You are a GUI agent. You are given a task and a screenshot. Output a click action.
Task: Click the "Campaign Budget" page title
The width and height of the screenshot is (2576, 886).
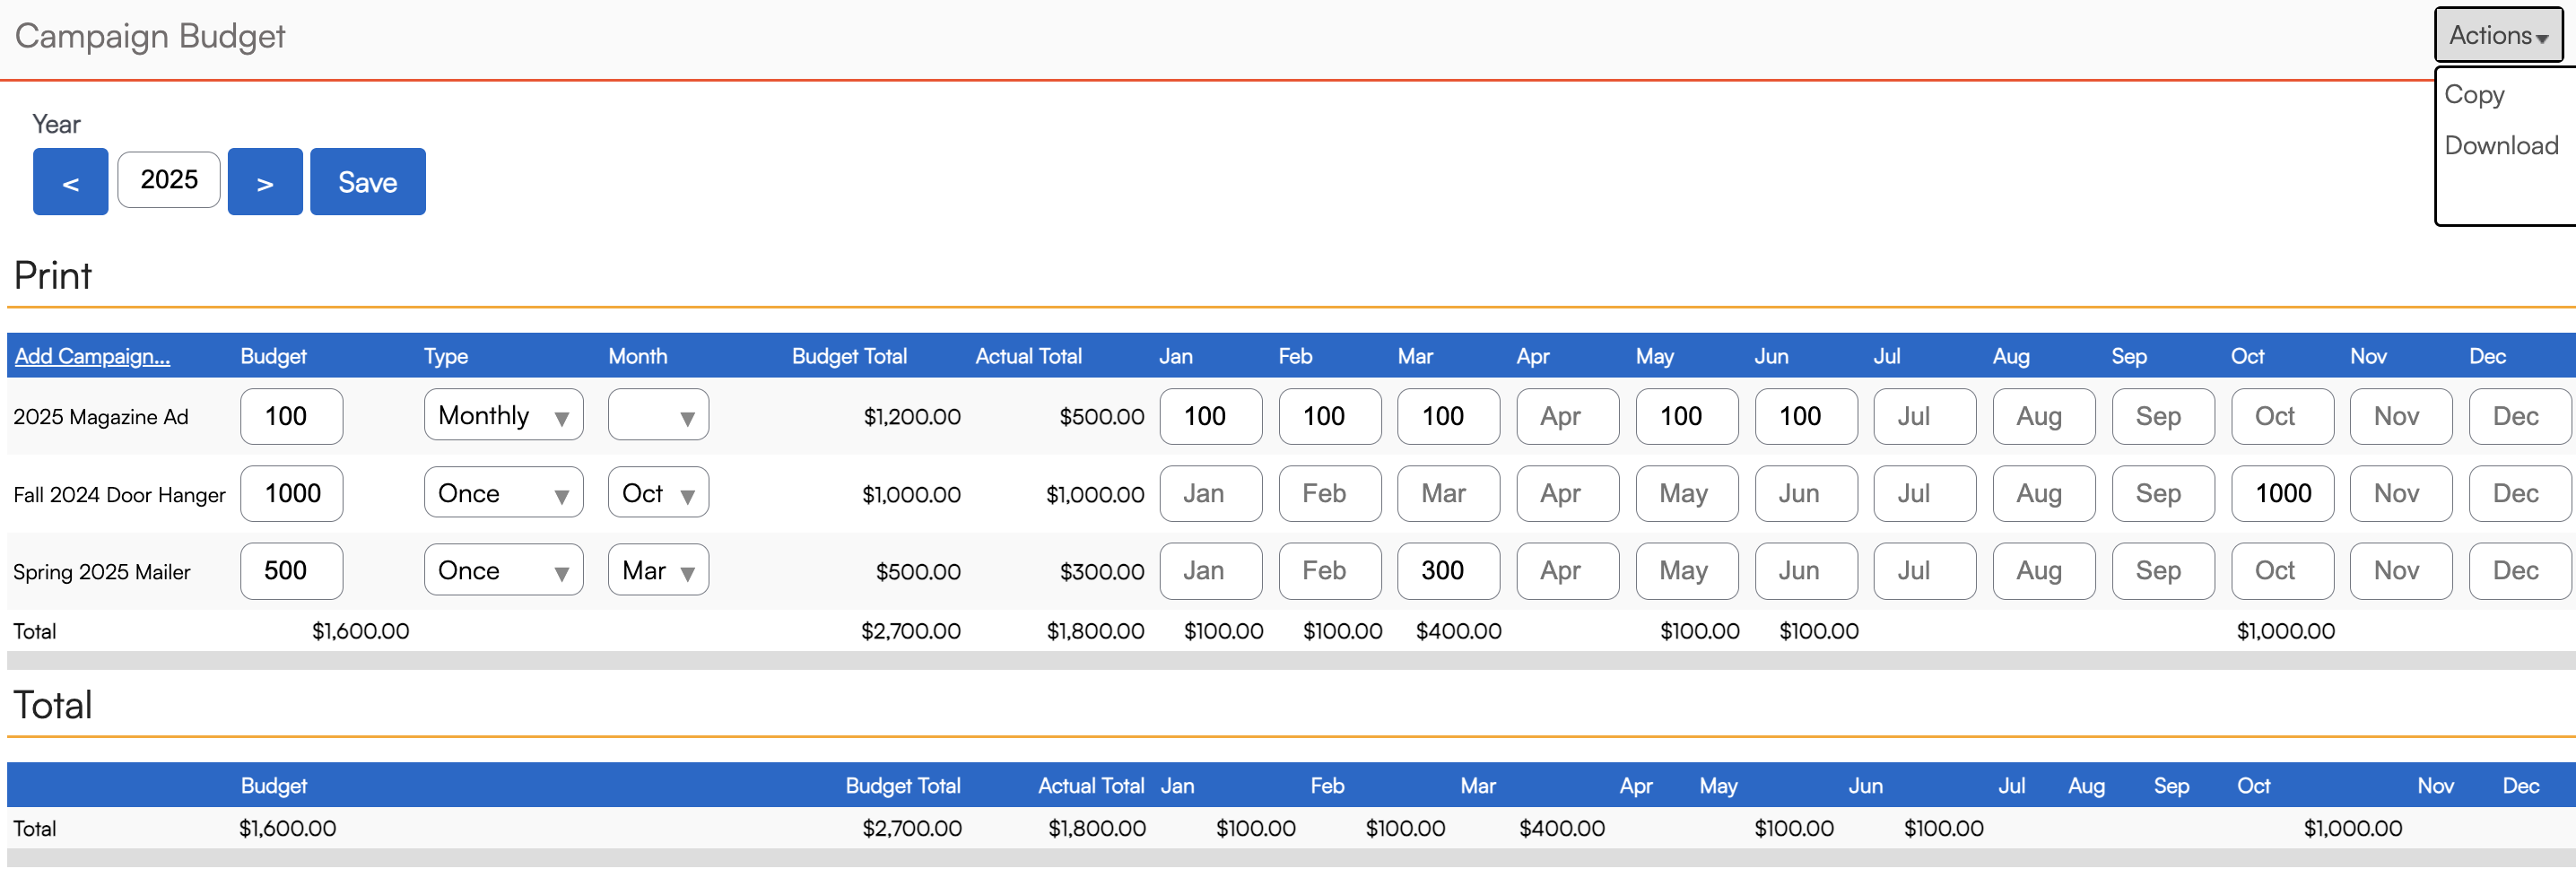coord(150,36)
